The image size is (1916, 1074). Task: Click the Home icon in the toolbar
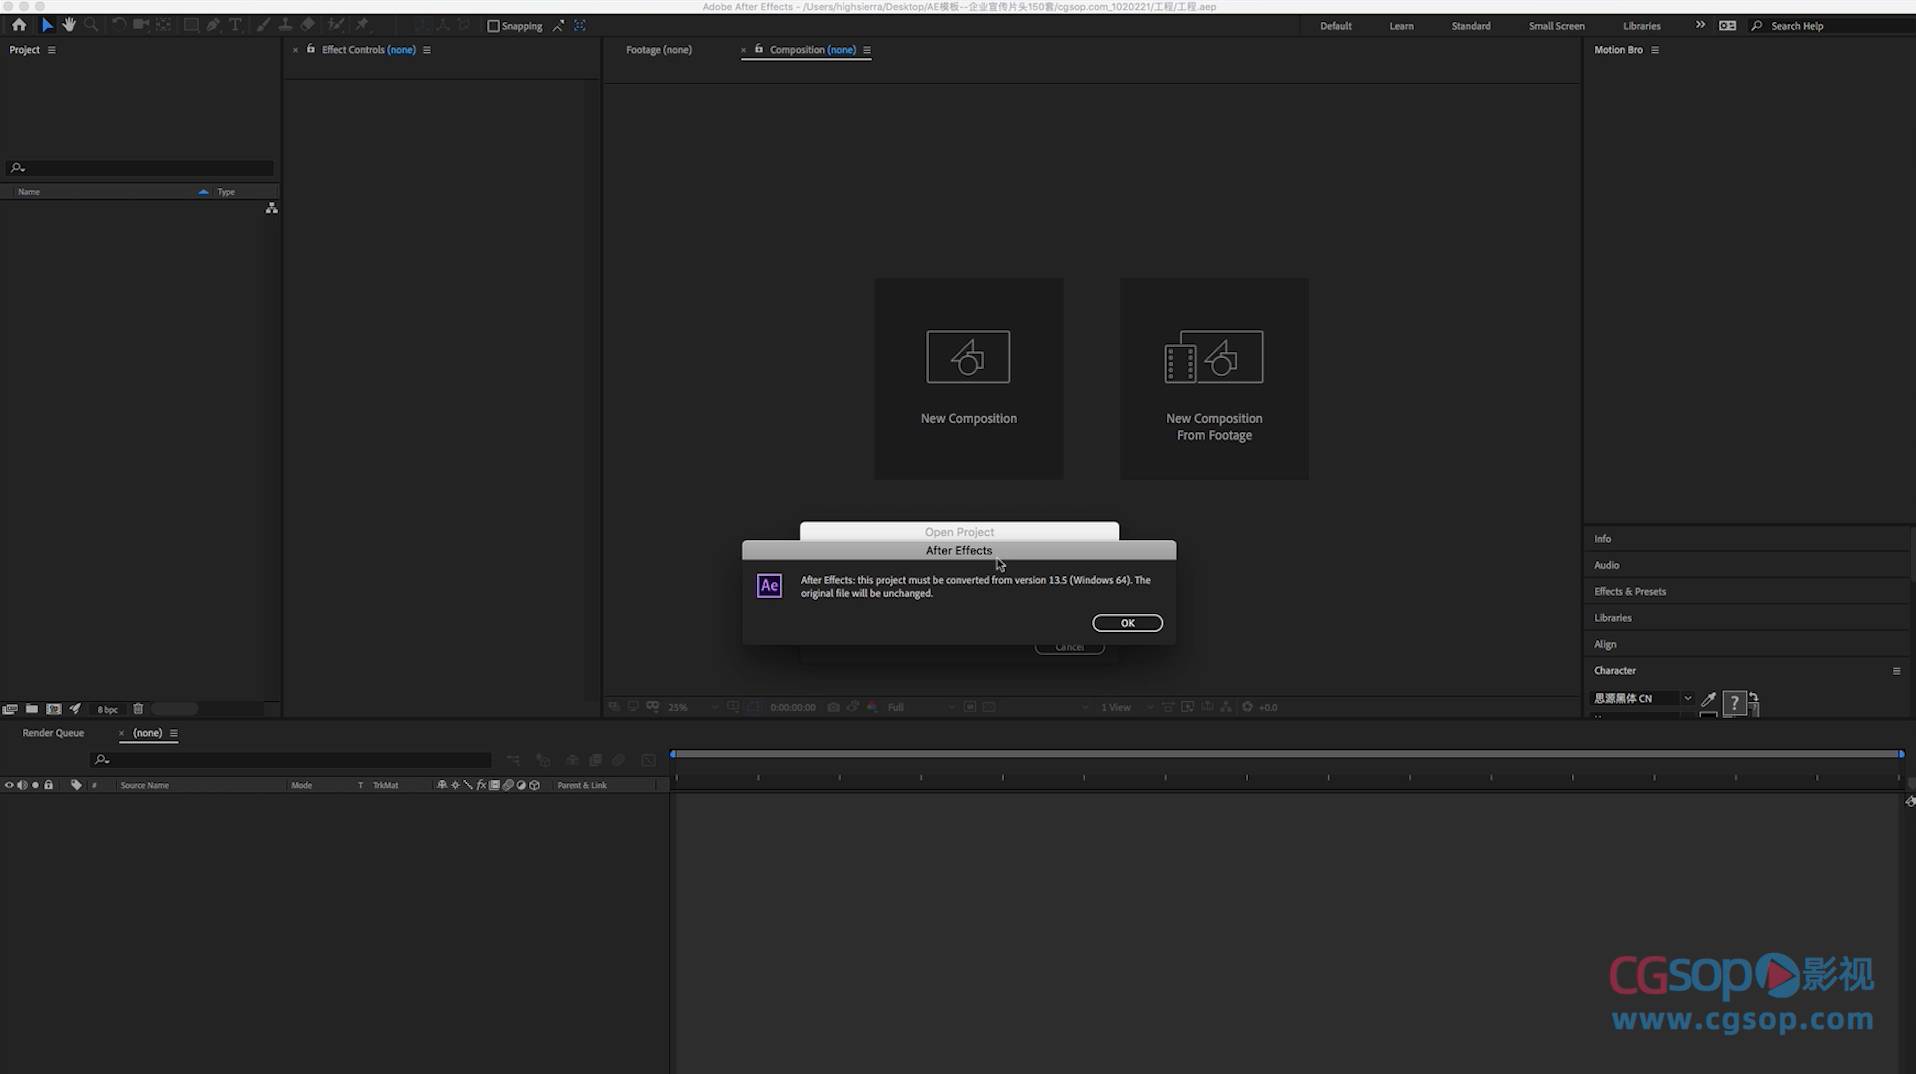click(x=19, y=25)
